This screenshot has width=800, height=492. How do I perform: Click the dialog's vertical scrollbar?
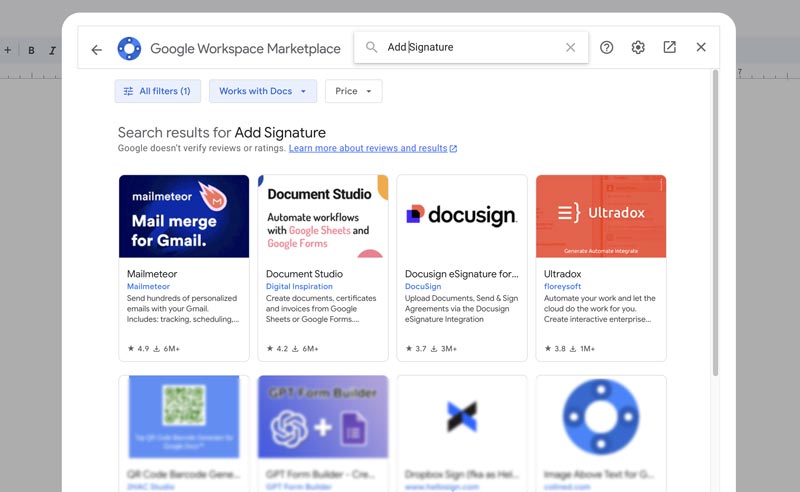715,223
